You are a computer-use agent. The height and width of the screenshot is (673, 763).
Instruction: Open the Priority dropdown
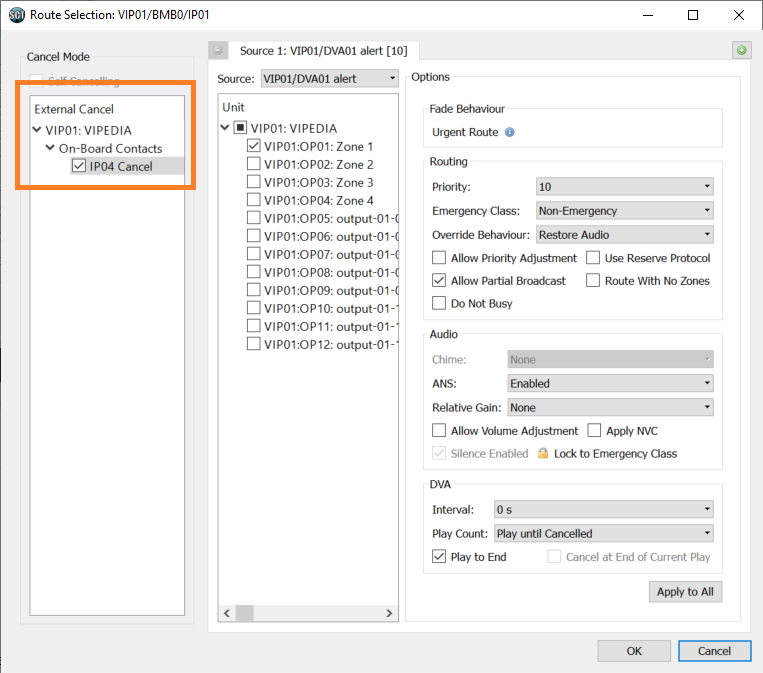pyautogui.click(x=624, y=187)
